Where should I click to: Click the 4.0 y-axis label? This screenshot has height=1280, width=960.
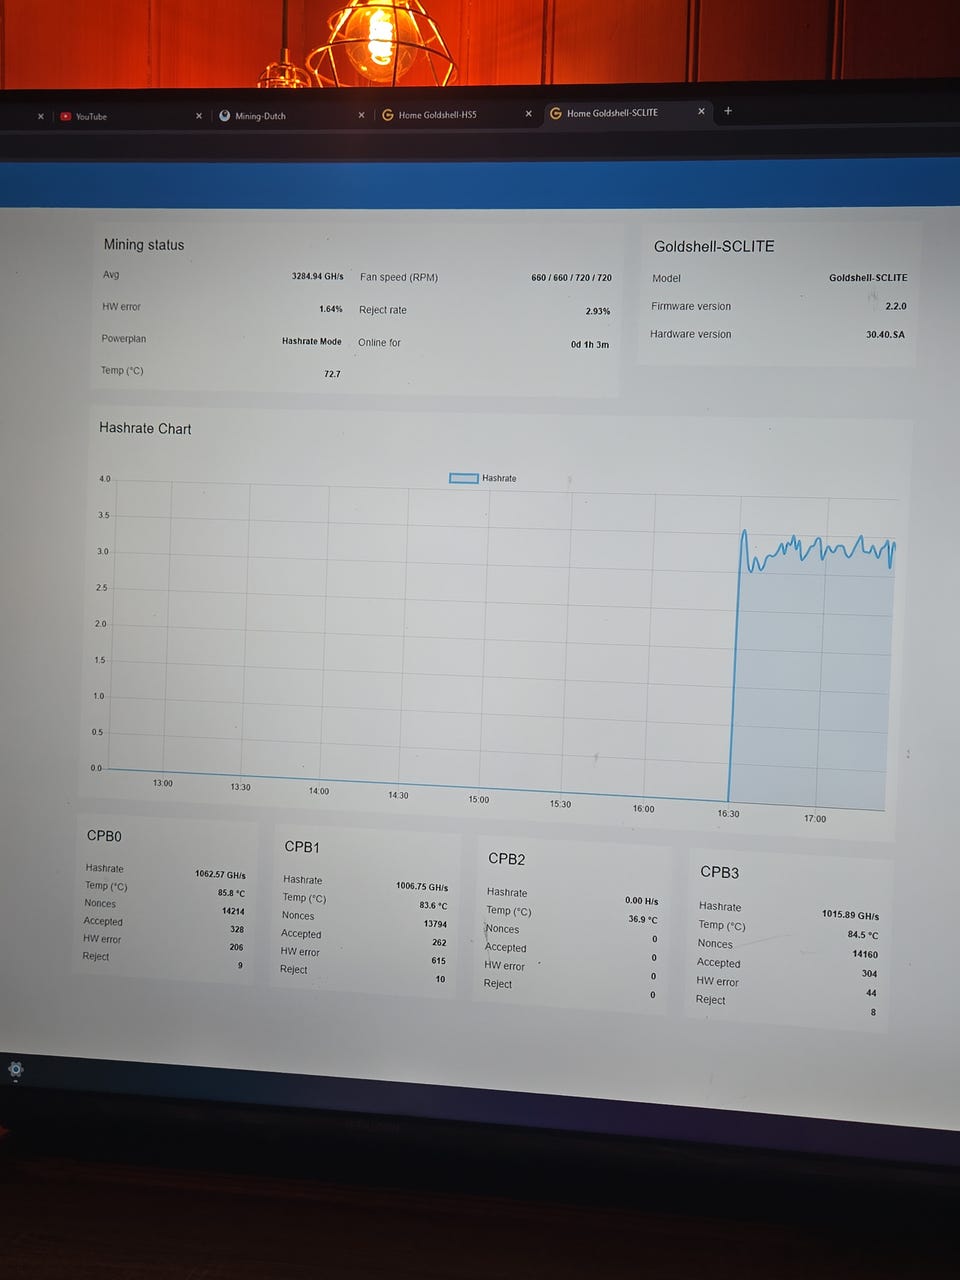point(105,479)
